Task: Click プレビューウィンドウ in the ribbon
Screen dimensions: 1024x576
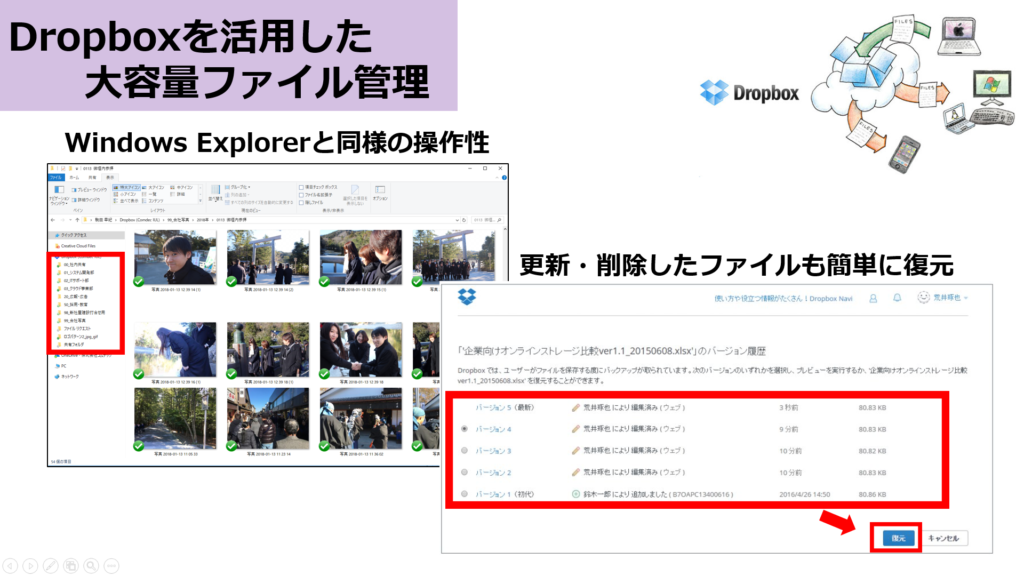Action: pyautogui.click(x=89, y=189)
